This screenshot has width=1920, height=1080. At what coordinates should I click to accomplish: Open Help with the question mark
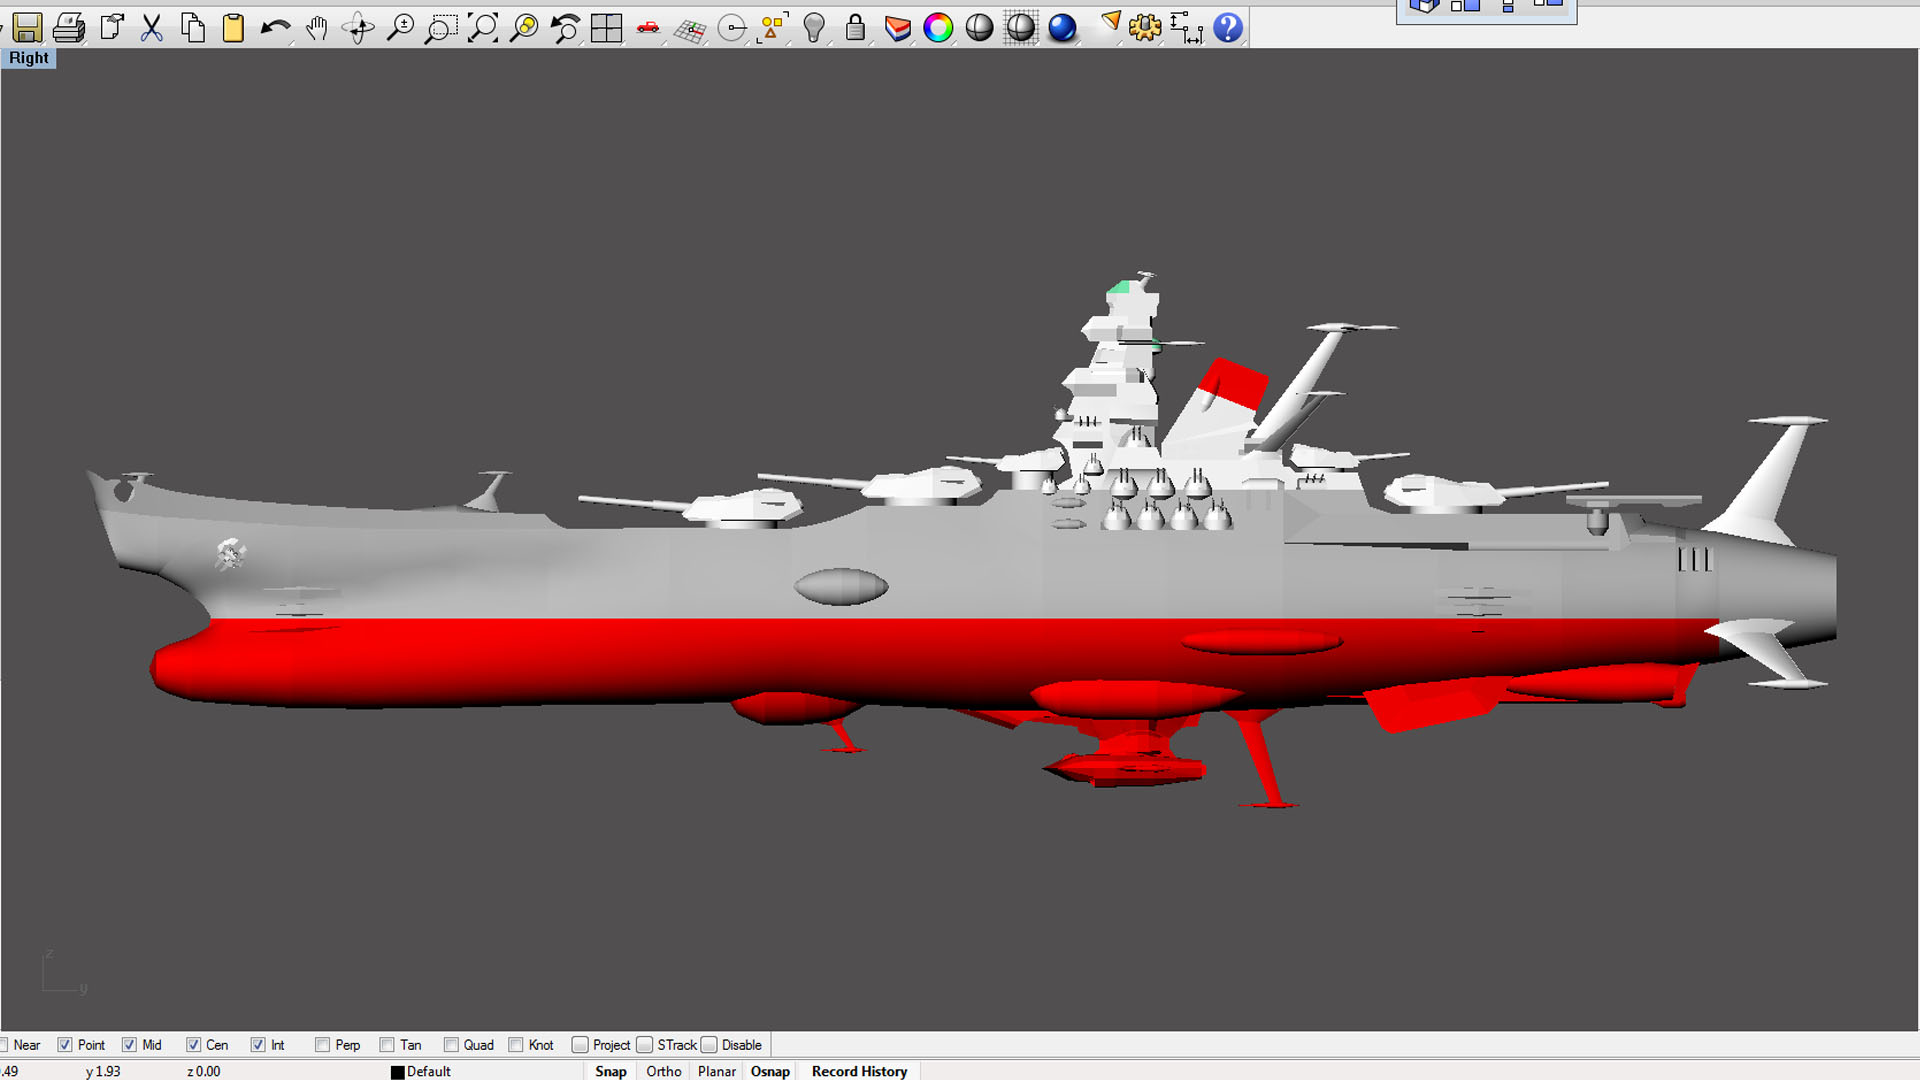[x=1228, y=27]
